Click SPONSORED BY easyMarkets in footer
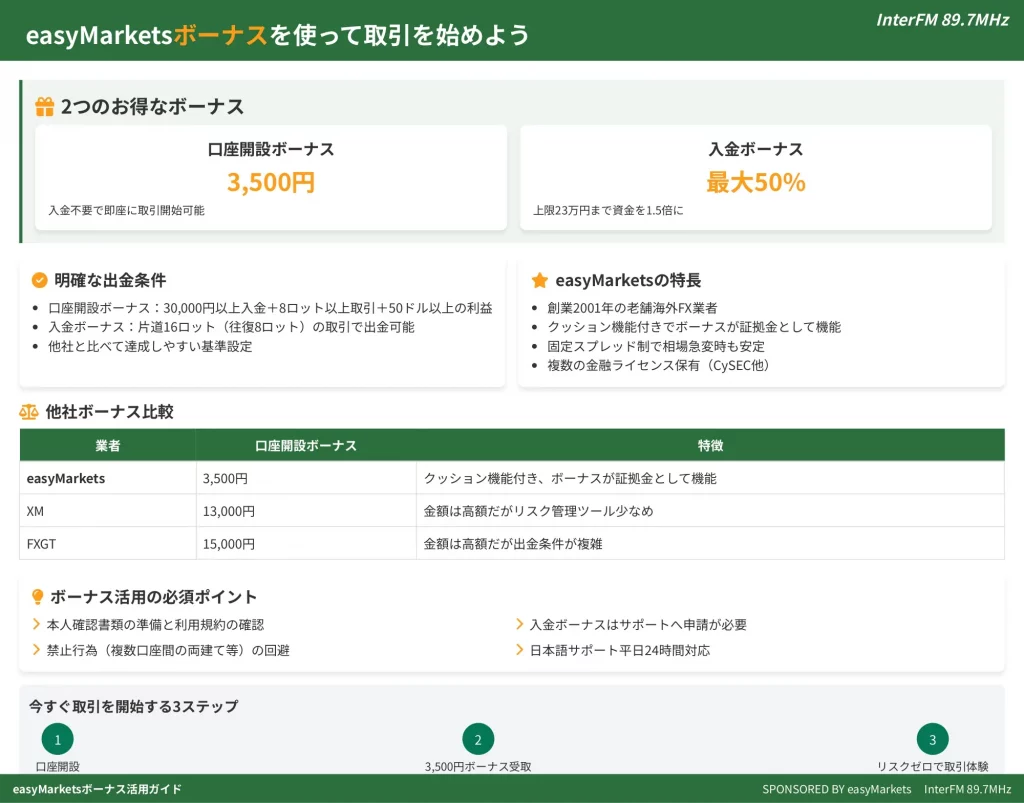 click(837, 789)
